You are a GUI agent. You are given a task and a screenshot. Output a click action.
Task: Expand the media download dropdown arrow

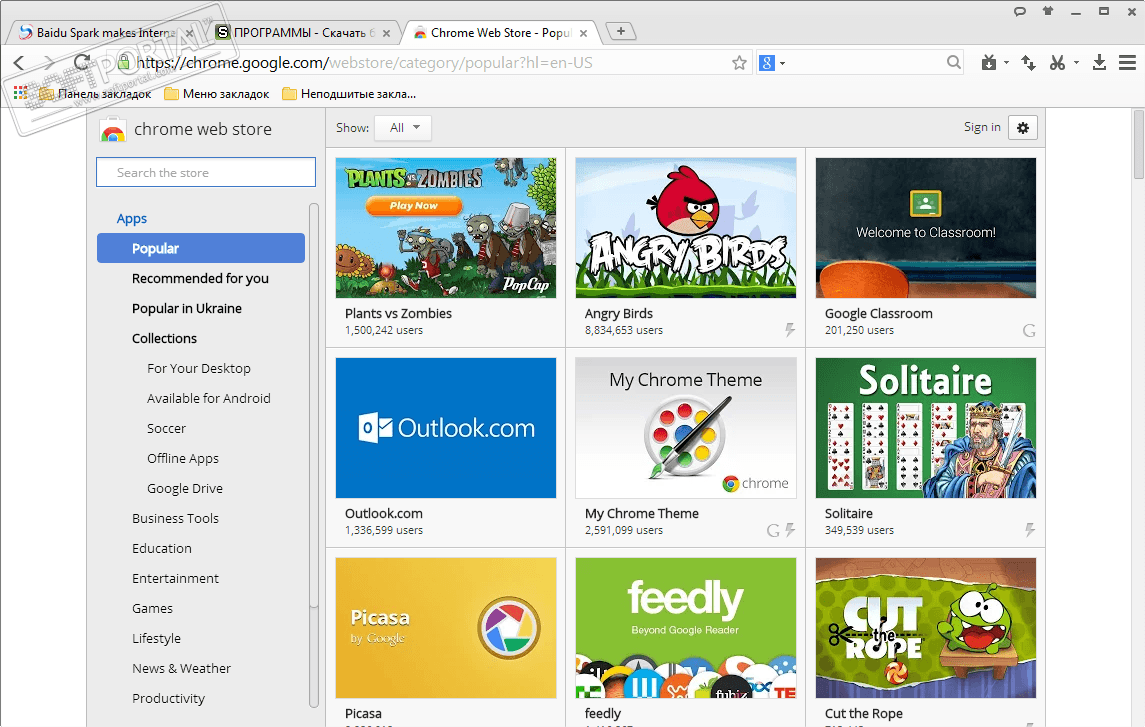[1006, 63]
